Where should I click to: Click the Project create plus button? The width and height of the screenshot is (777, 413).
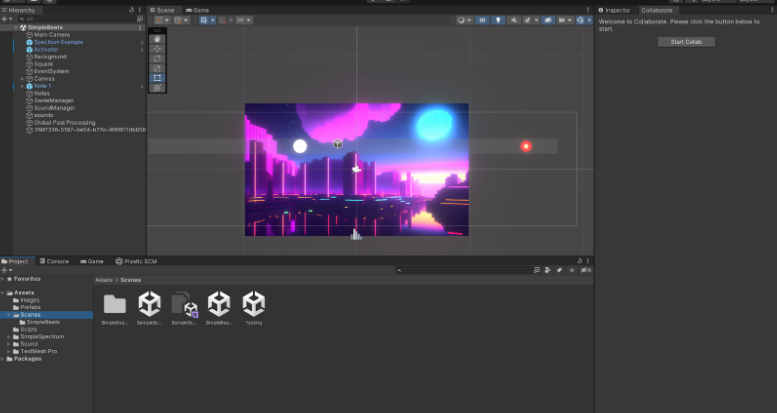pyautogui.click(x=4, y=270)
